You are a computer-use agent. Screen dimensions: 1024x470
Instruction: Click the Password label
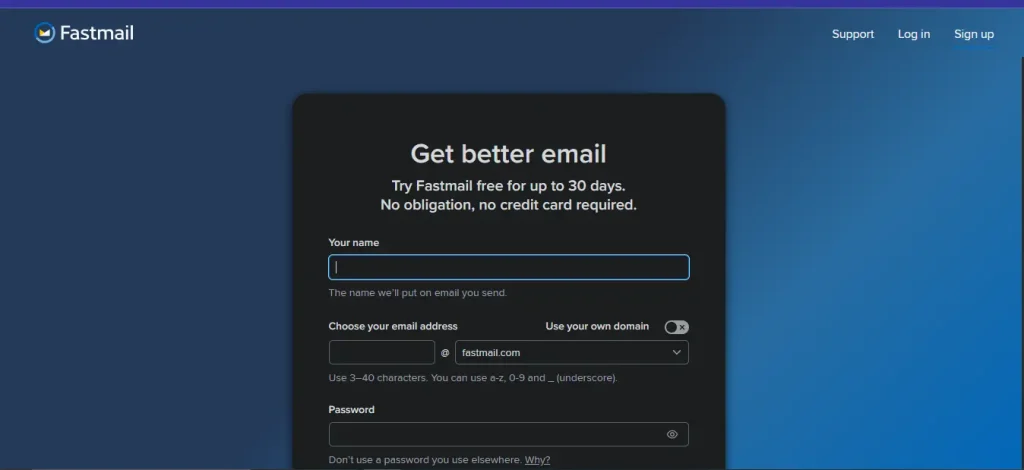coord(351,409)
